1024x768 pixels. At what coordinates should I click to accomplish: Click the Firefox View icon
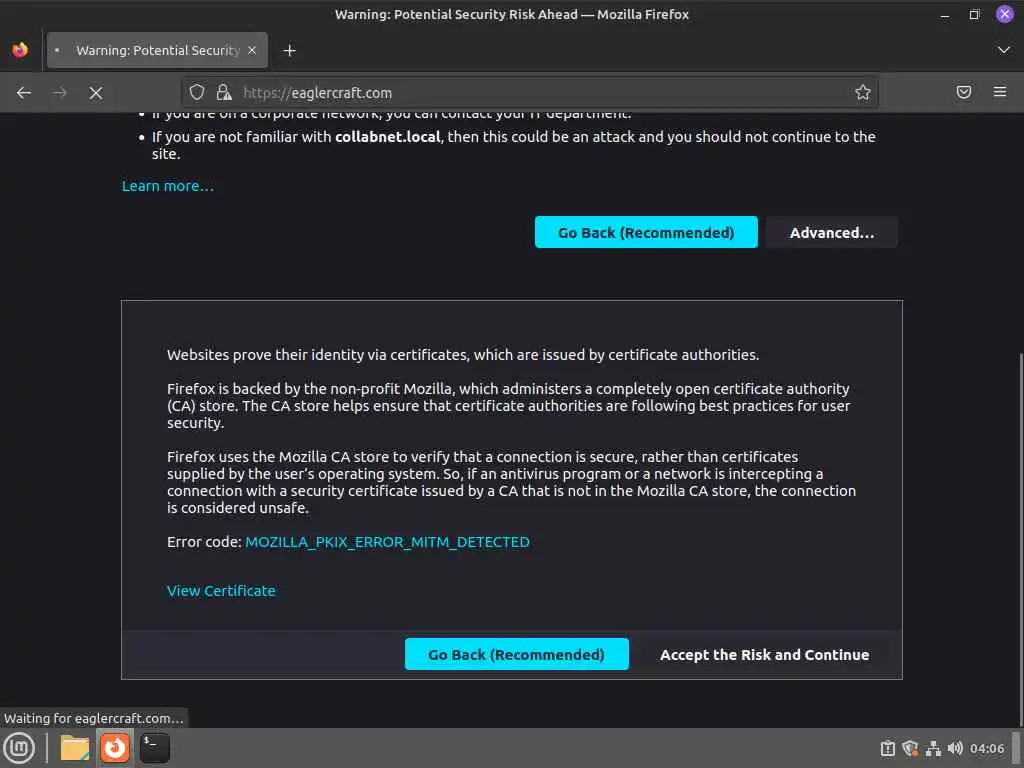20,50
